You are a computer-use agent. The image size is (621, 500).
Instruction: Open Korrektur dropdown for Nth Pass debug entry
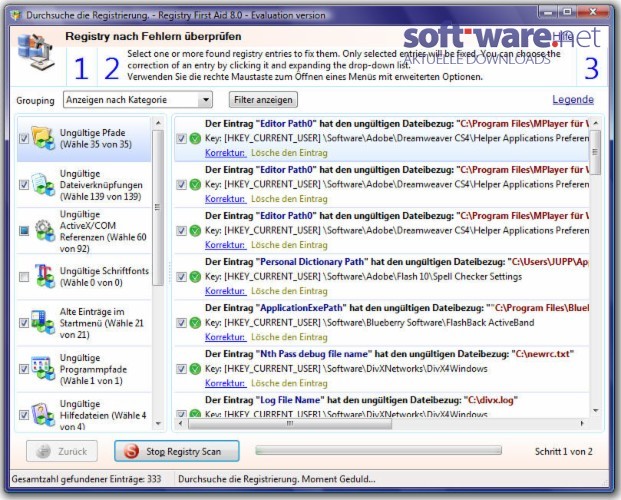pyautogui.click(x=225, y=384)
